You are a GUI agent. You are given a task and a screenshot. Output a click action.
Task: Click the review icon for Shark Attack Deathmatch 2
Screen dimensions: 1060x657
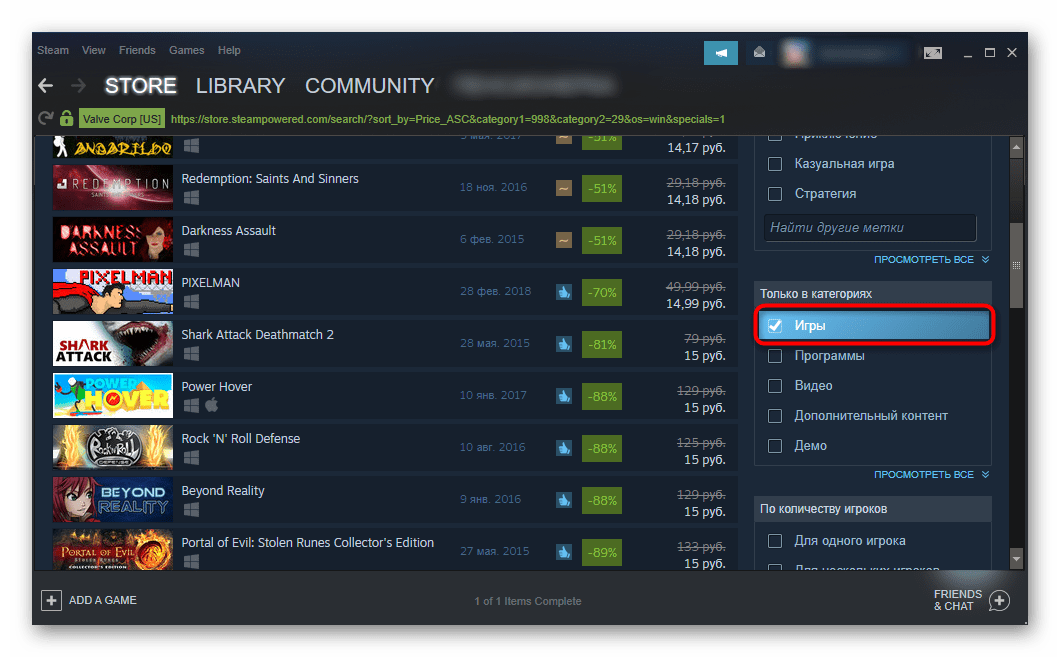tap(564, 344)
